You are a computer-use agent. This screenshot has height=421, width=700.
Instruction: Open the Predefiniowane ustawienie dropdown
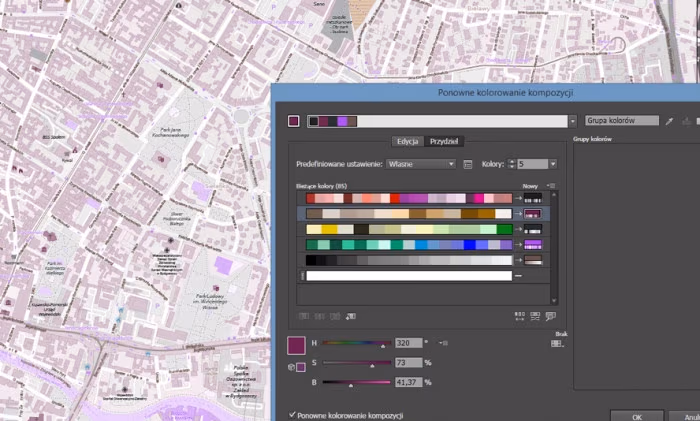[421, 164]
